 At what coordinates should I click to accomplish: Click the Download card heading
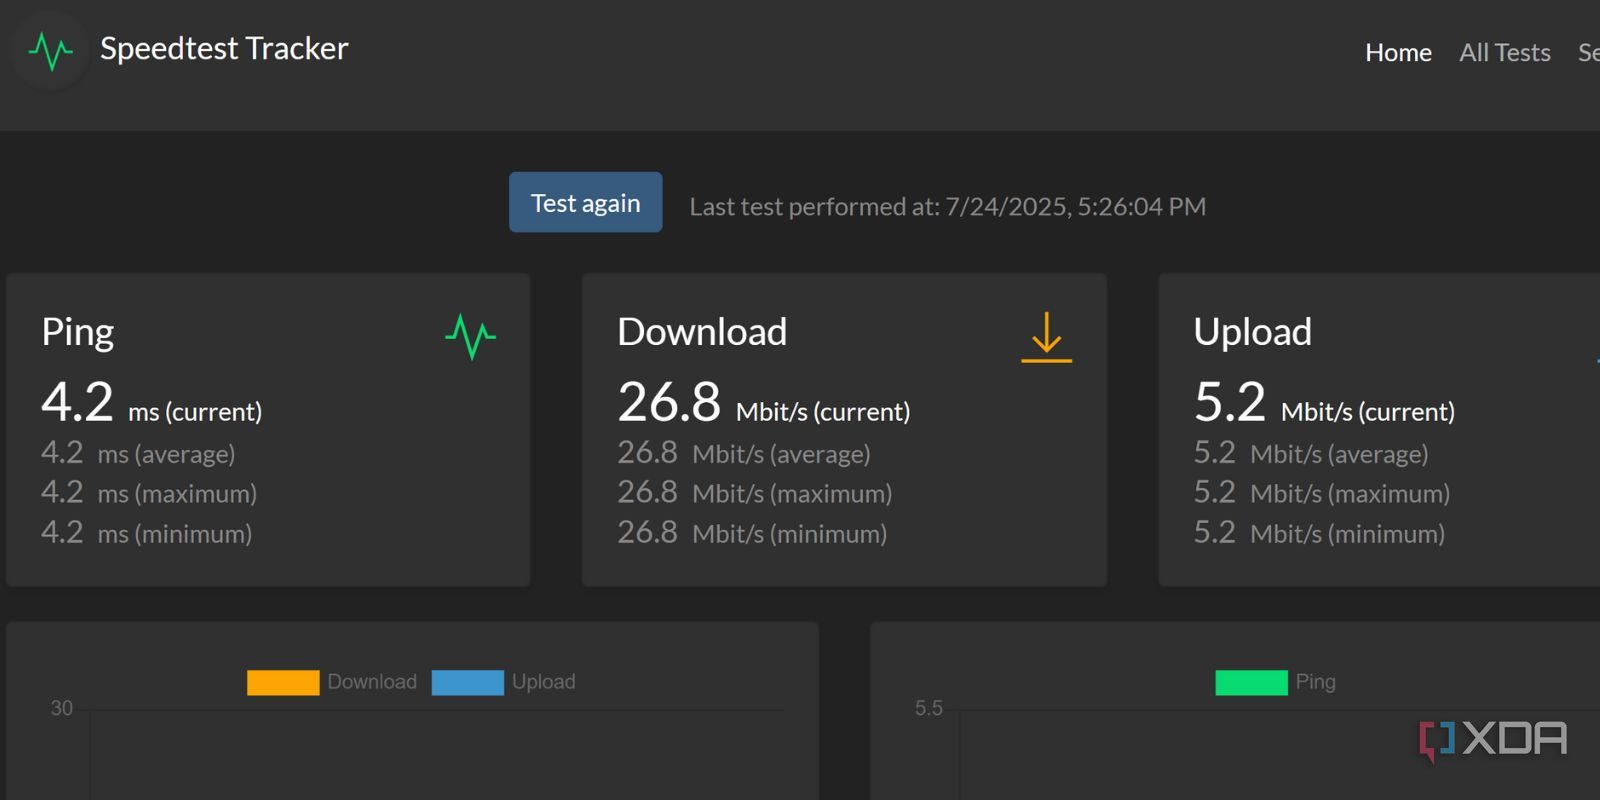pyautogui.click(x=702, y=332)
